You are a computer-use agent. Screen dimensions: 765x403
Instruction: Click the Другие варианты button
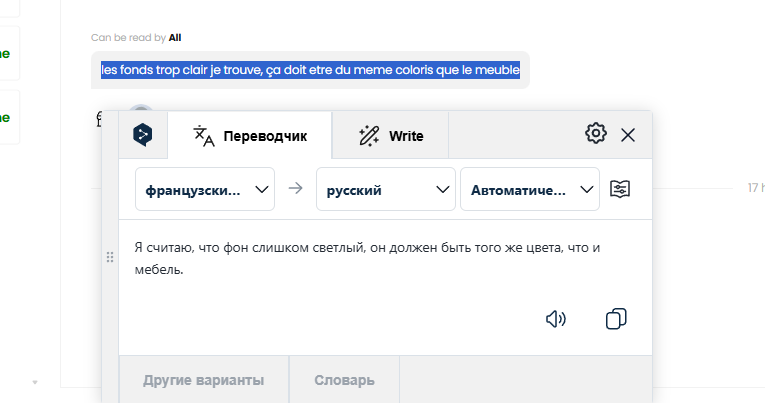pos(203,380)
